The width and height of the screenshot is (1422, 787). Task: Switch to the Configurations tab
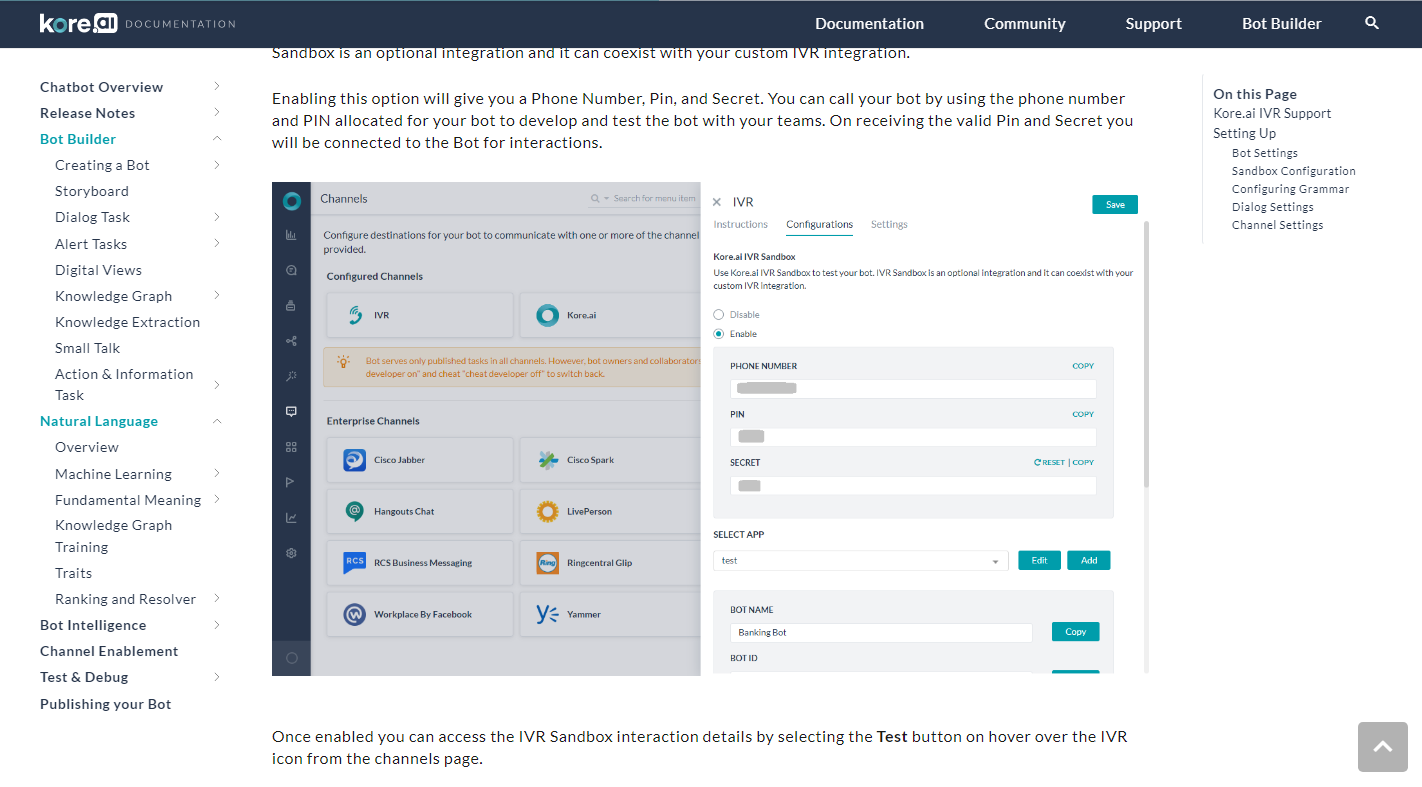(x=819, y=224)
